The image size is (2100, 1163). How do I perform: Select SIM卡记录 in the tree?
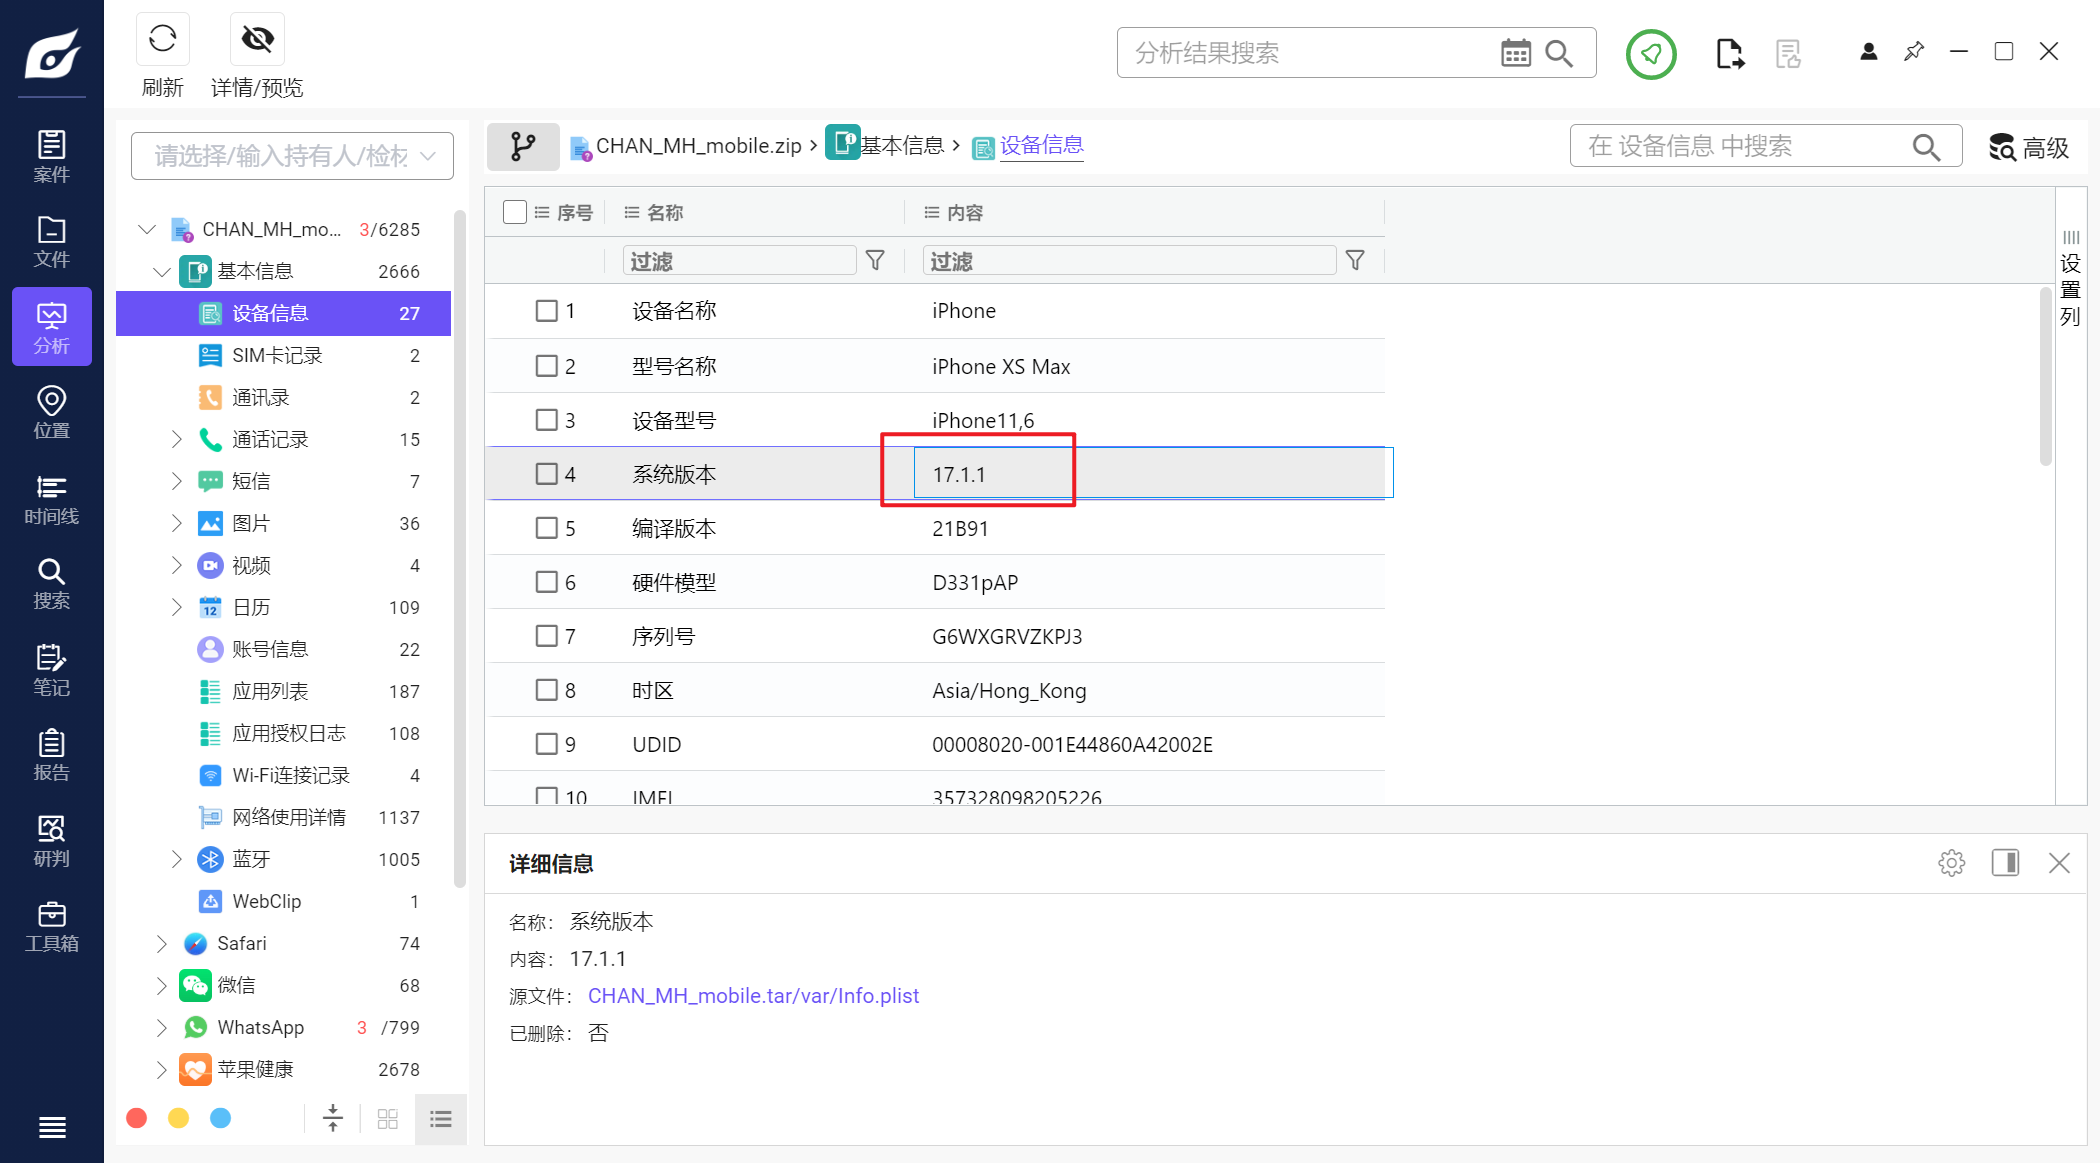(x=277, y=355)
